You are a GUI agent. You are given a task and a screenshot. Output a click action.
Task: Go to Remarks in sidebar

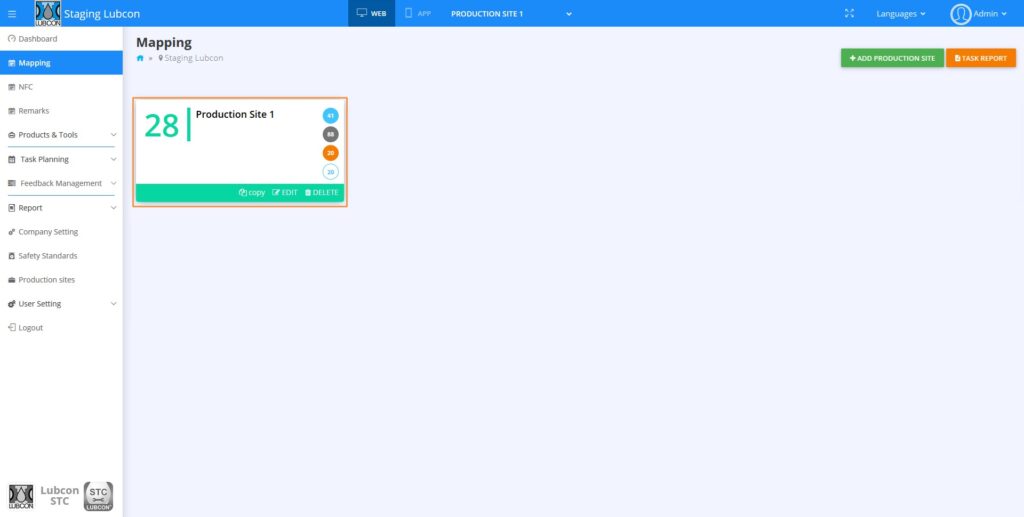pos(61,111)
